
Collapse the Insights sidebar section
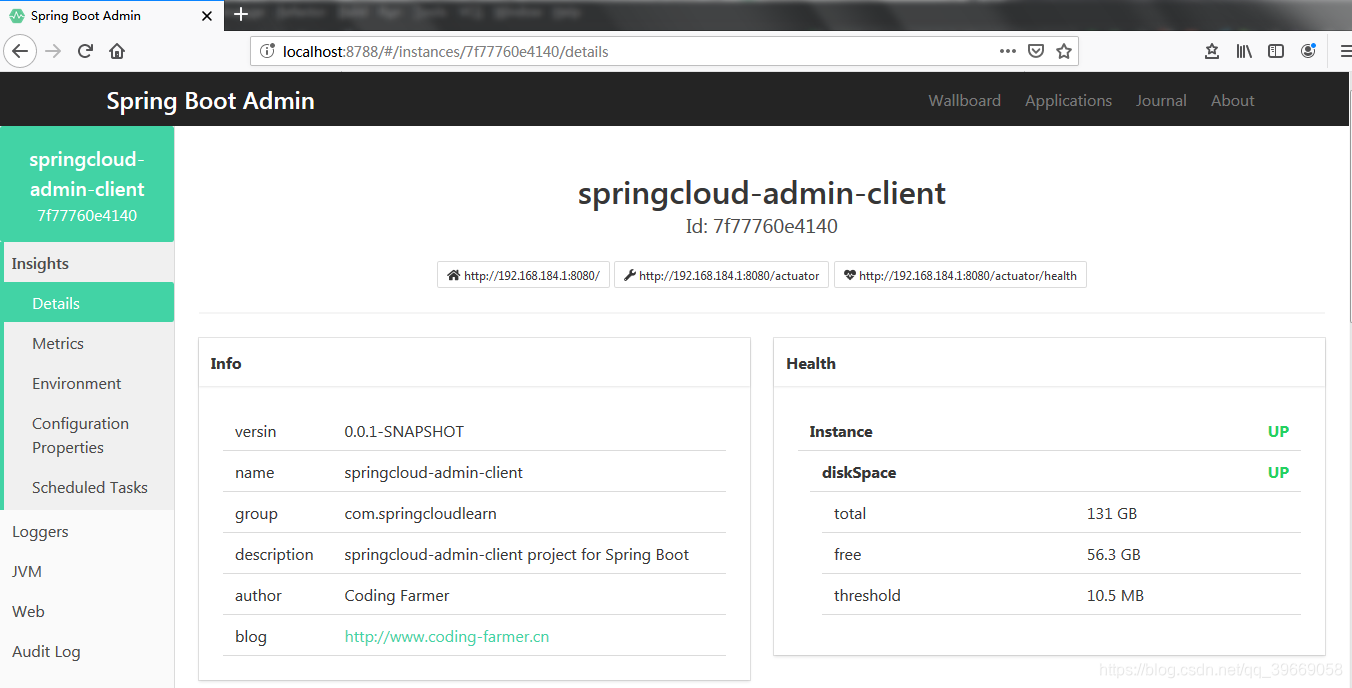pyautogui.click(x=89, y=263)
